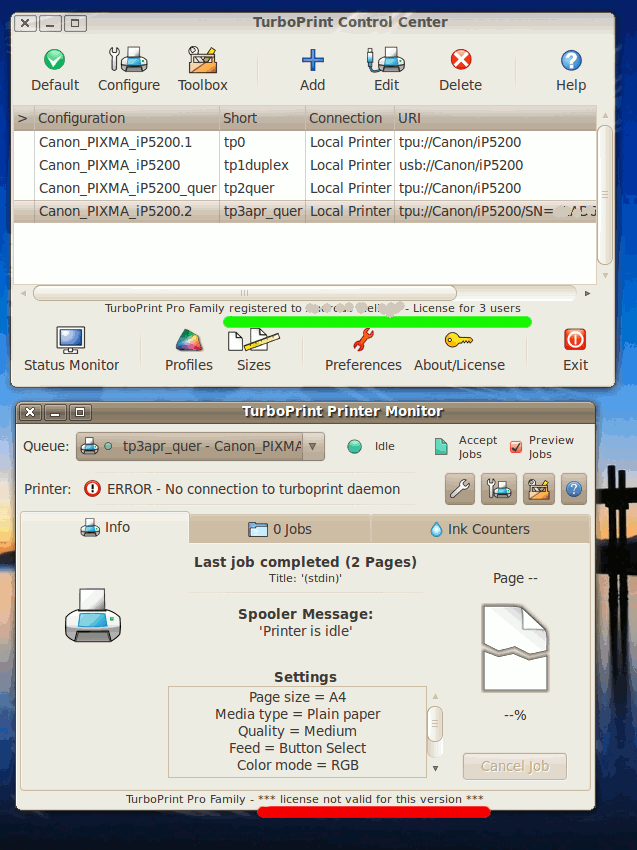Image resolution: width=637 pixels, height=850 pixels.
Task: Click the leading arrow column header
Action: [23, 118]
